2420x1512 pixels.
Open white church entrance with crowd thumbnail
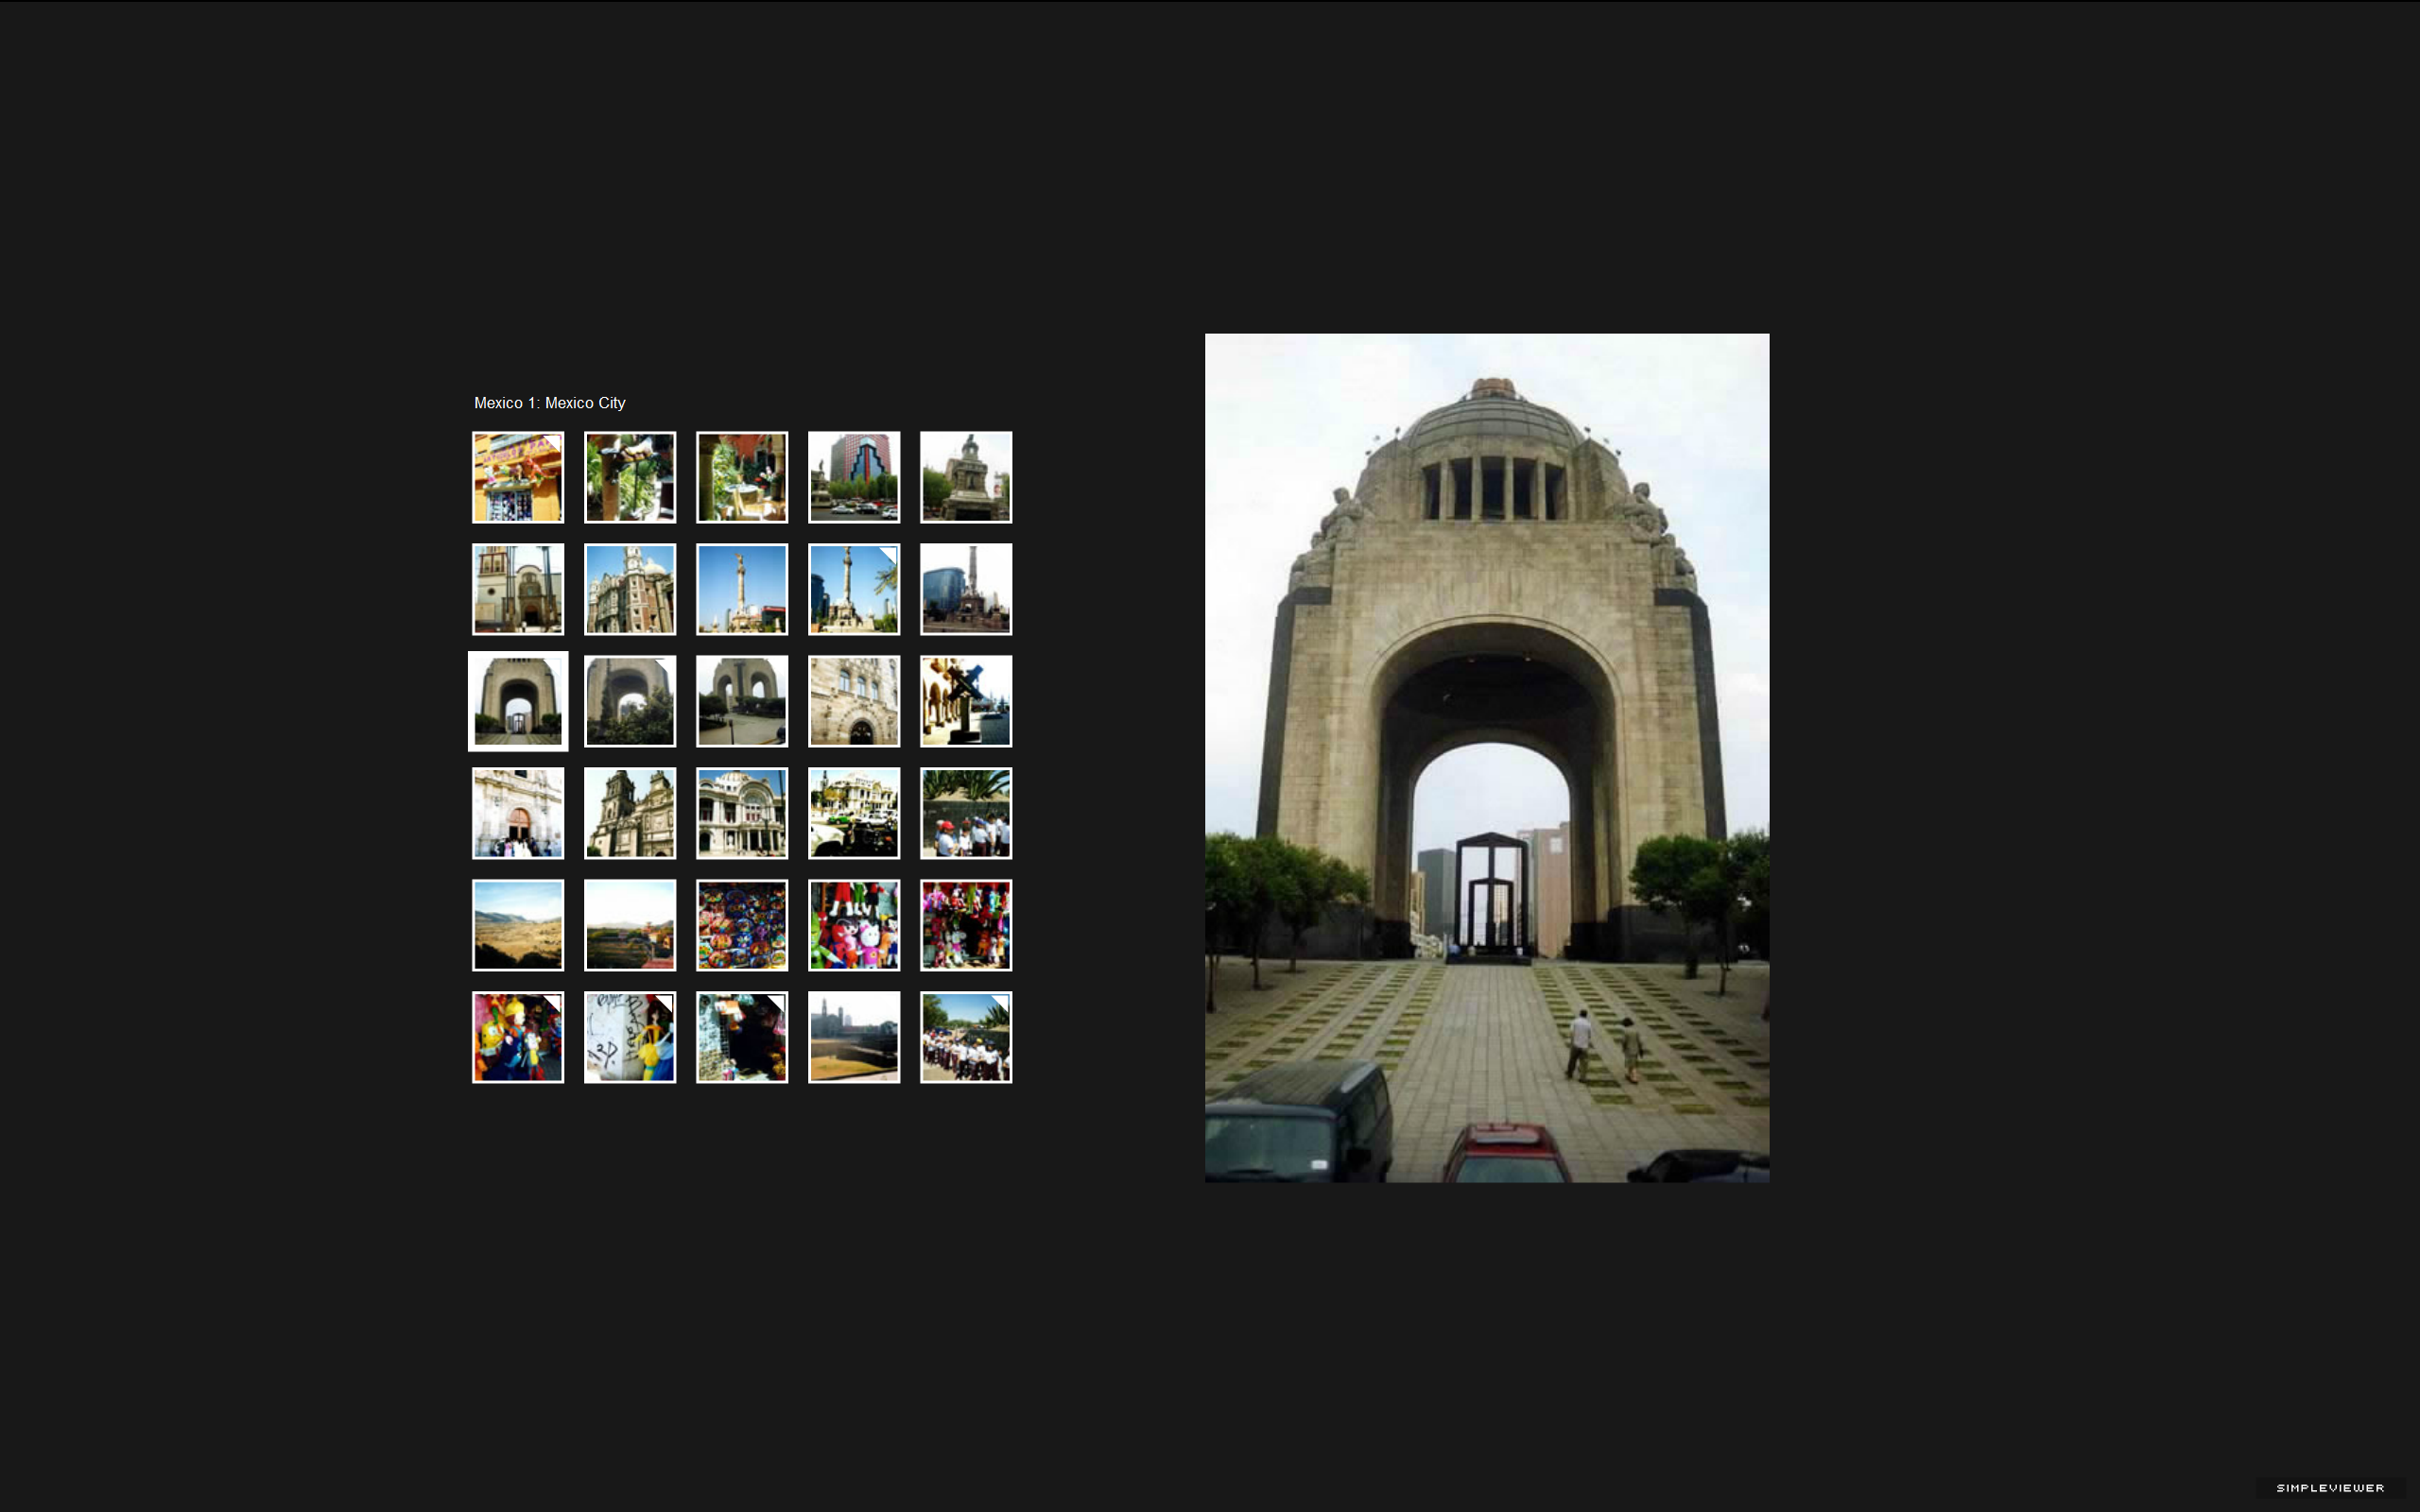[x=518, y=813]
